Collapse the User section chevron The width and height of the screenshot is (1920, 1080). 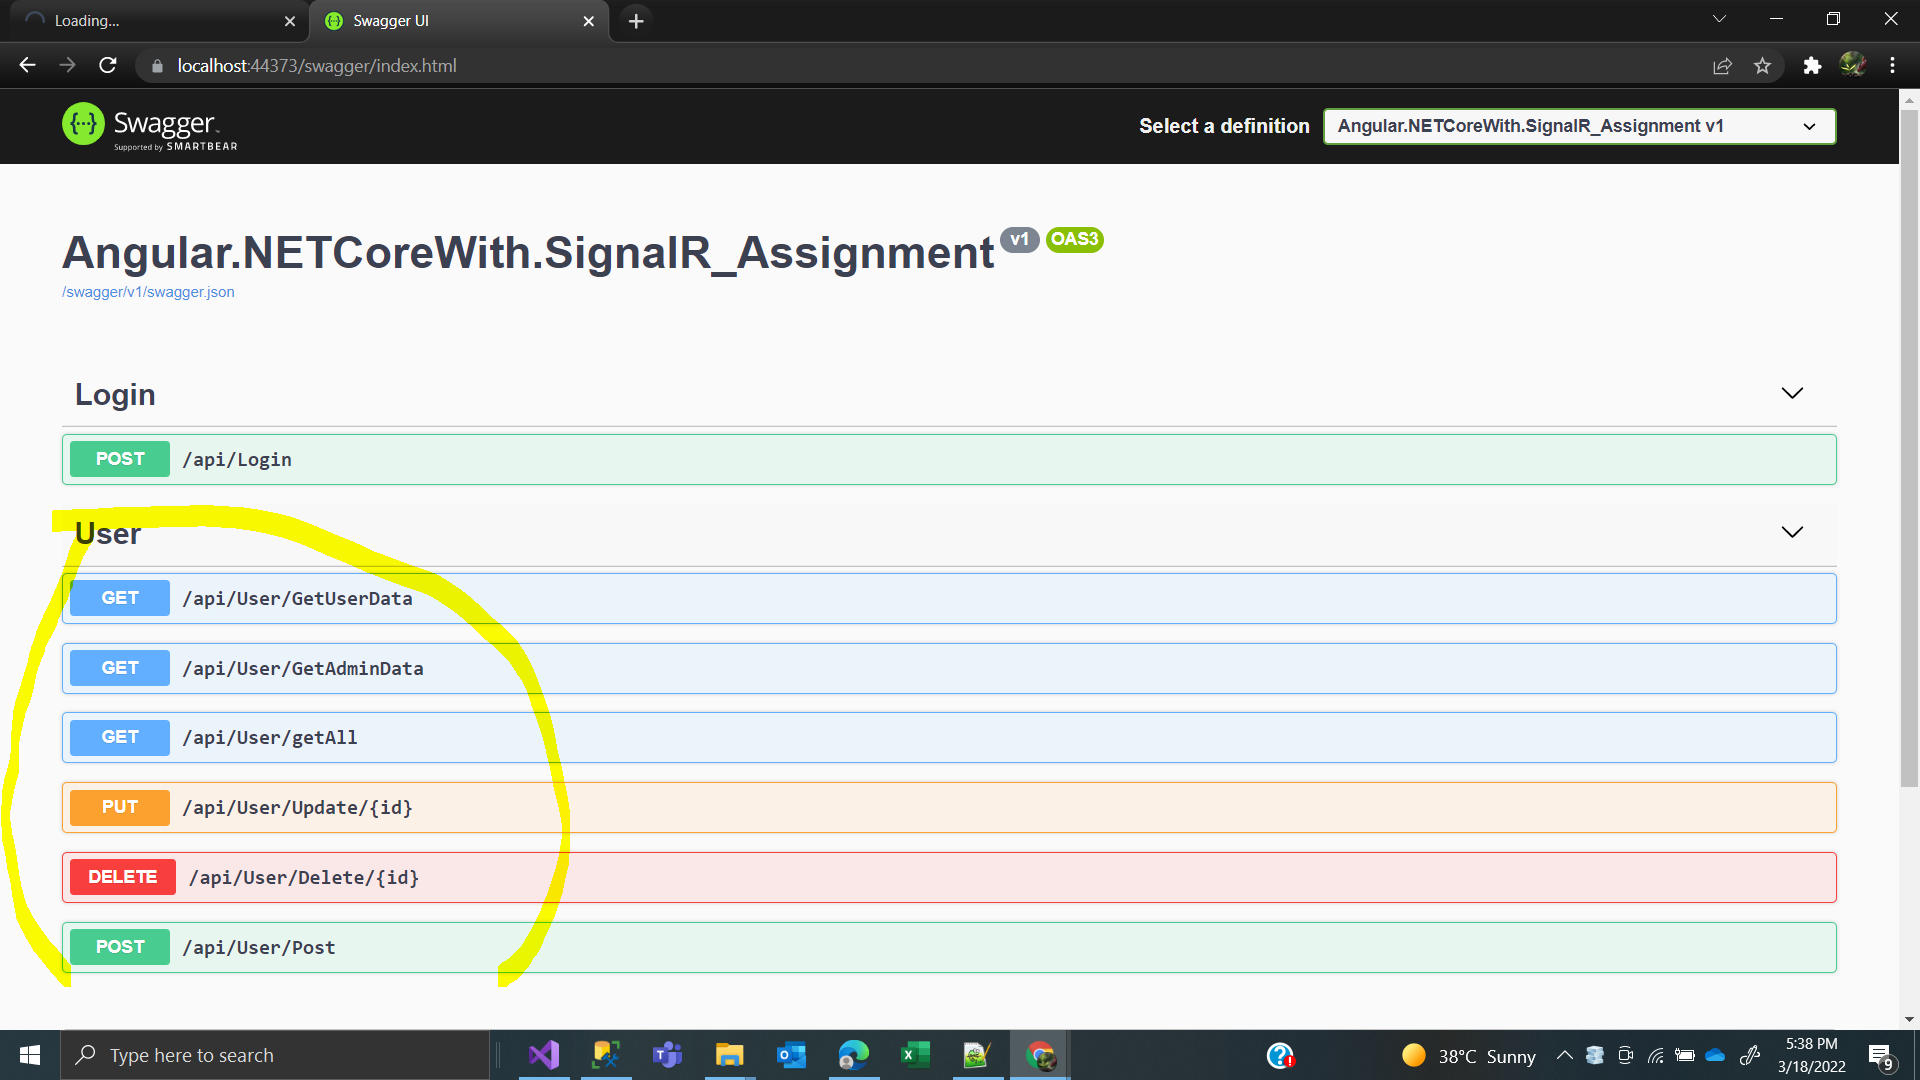click(1792, 533)
